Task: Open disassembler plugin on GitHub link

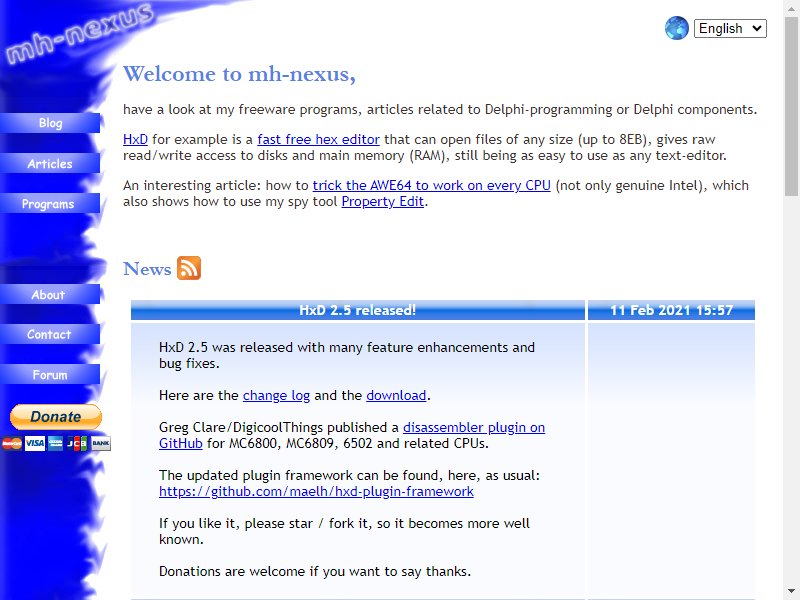Action: coord(474,428)
